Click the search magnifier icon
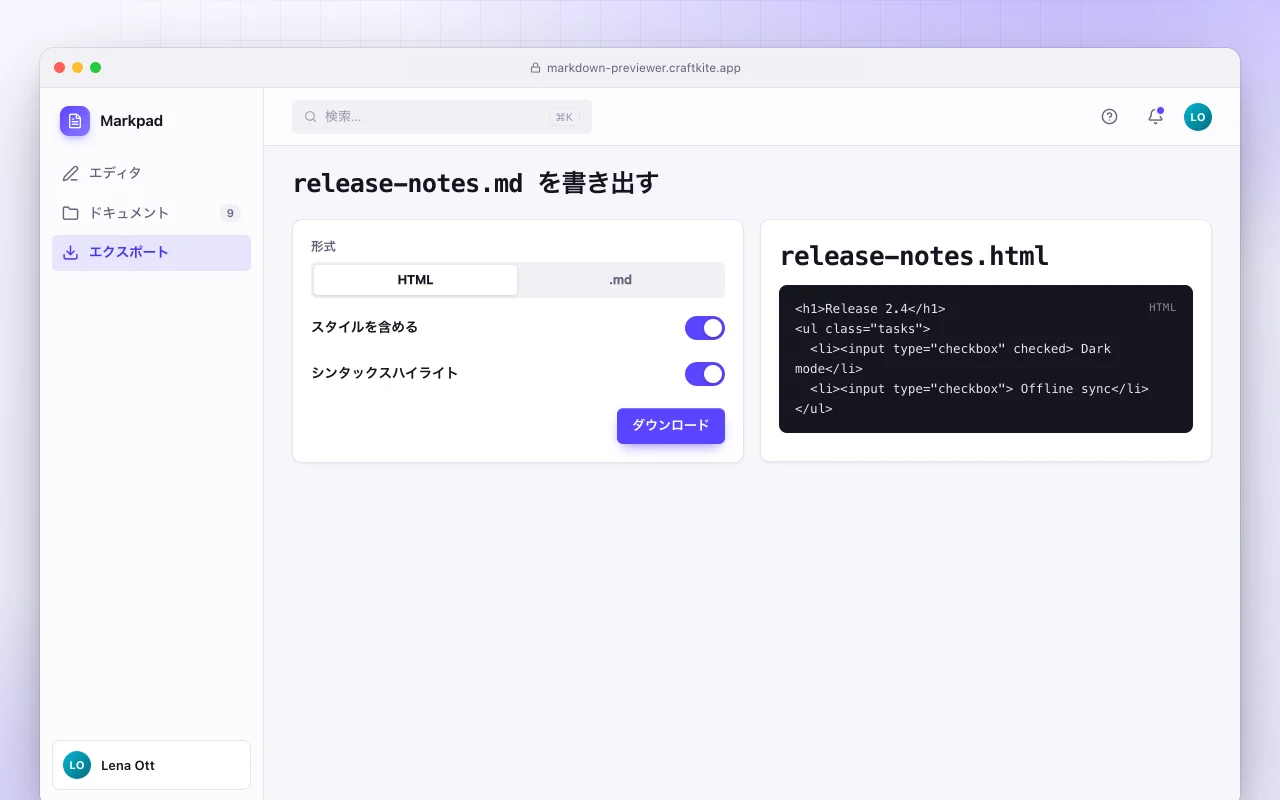Viewport: 1280px width, 800px height. pos(311,117)
